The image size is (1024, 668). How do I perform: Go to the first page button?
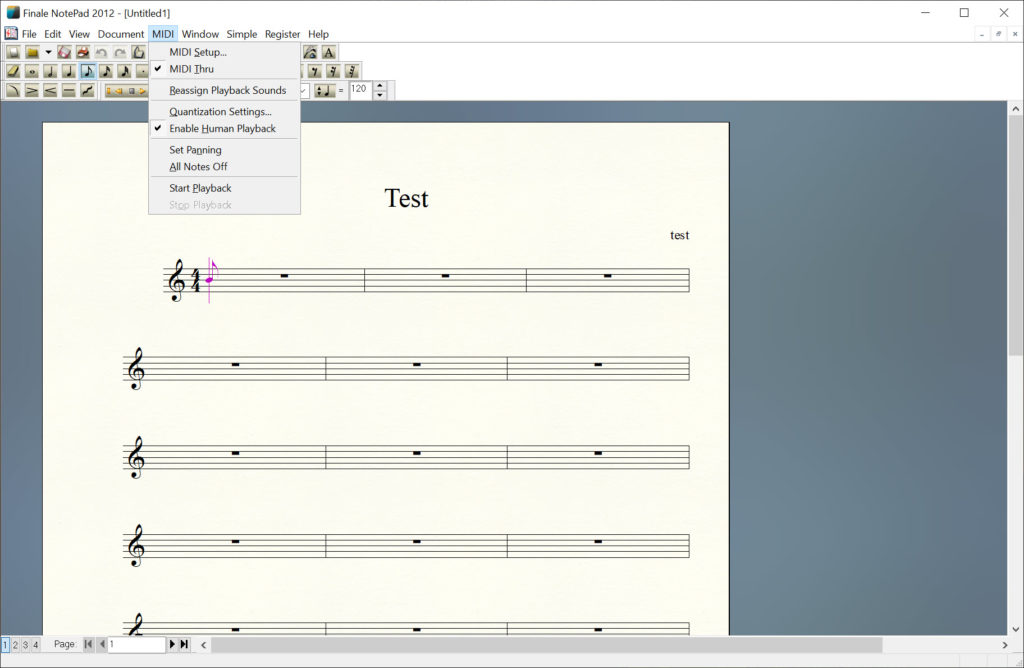pos(88,644)
